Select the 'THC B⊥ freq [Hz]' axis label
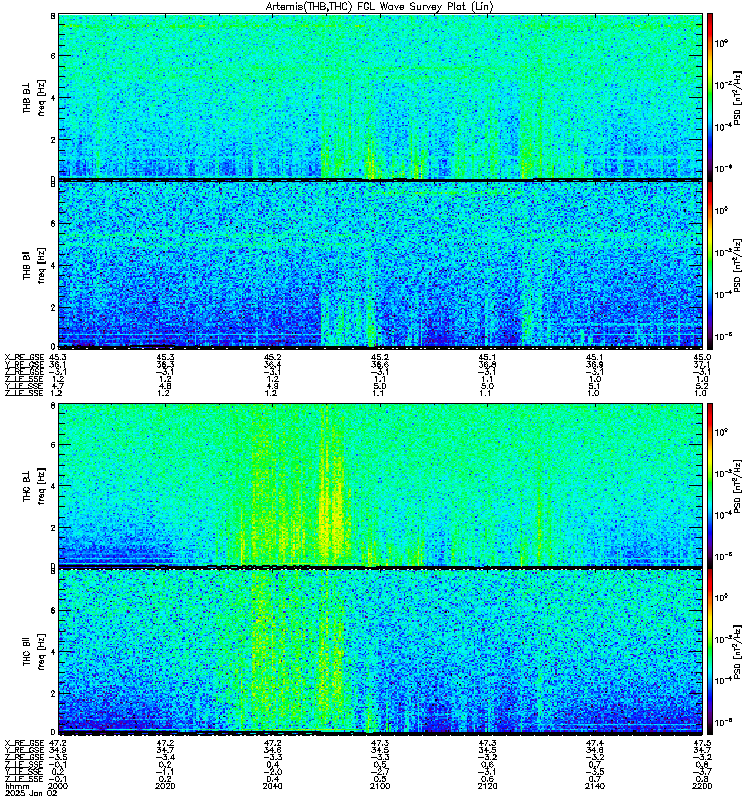Viewport: 750px width, 800px height. (x=34, y=486)
